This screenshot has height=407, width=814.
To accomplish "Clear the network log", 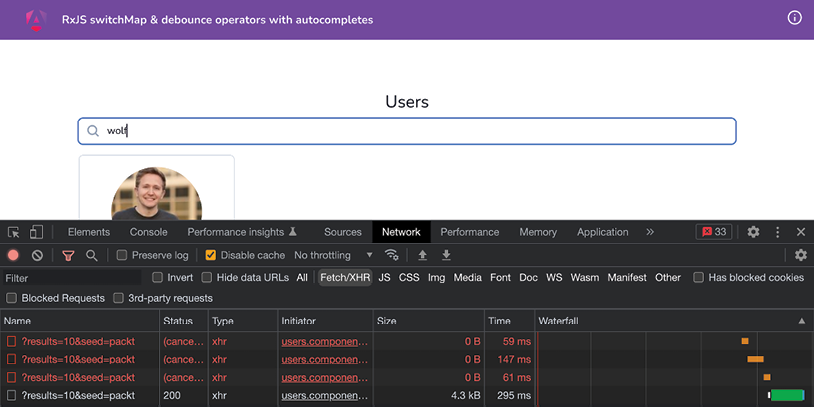I will click(x=37, y=255).
